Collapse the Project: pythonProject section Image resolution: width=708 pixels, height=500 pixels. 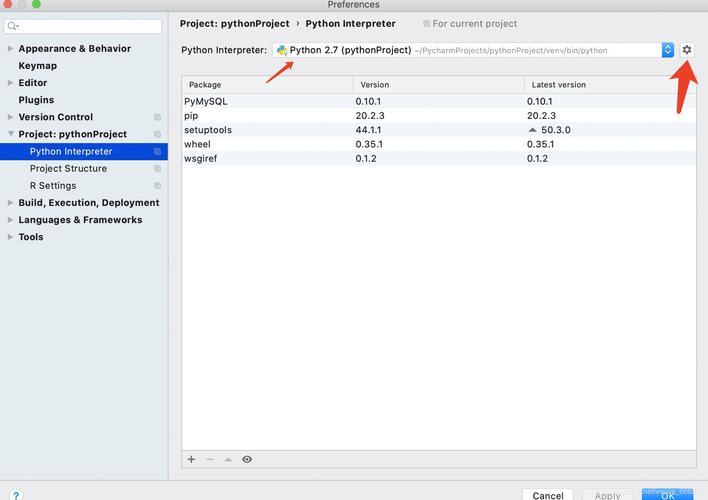[x=10, y=134]
